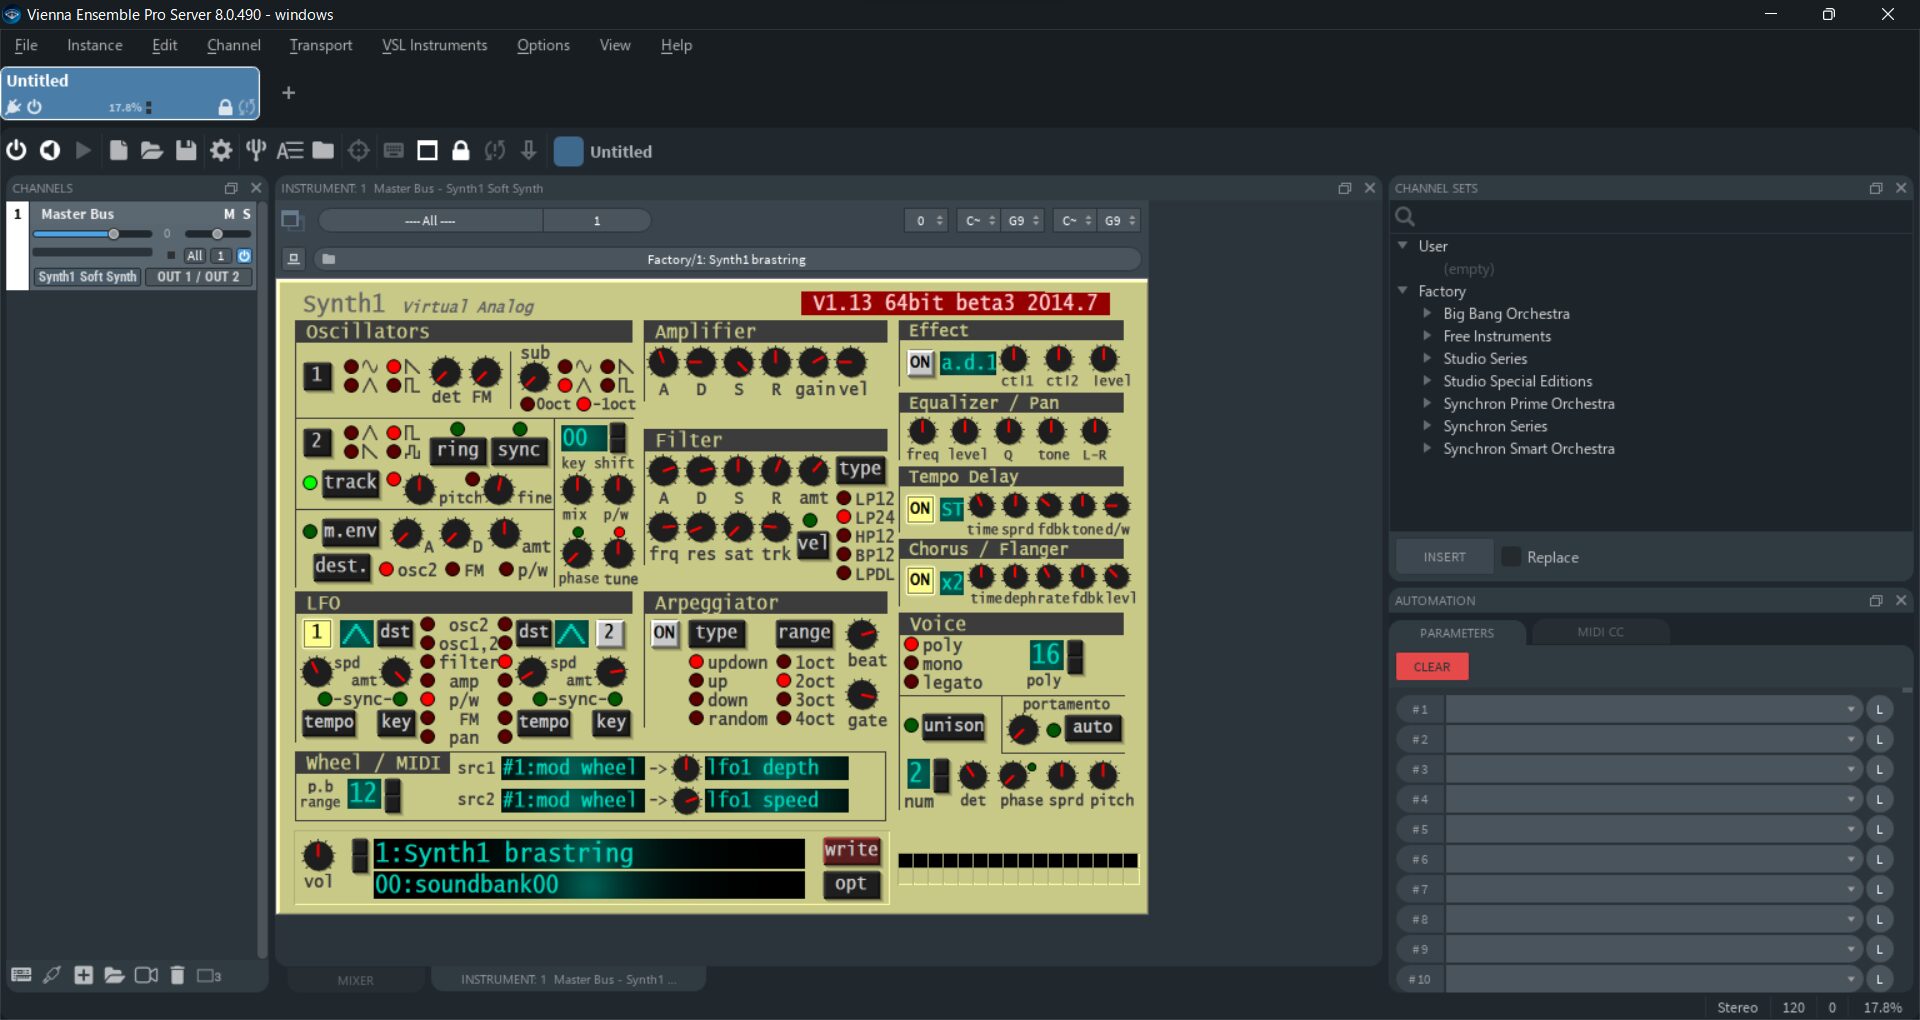1920x1020 pixels.
Task: Click the plus icon below channels list
Action: [84, 975]
